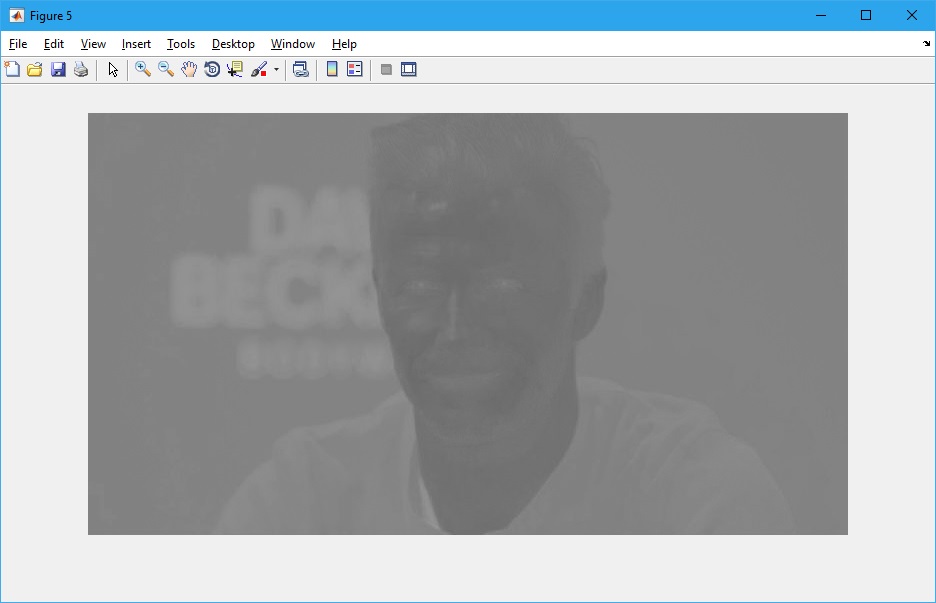The width and height of the screenshot is (936, 603).
Task: Open a file with the folder icon
Action: 35,69
